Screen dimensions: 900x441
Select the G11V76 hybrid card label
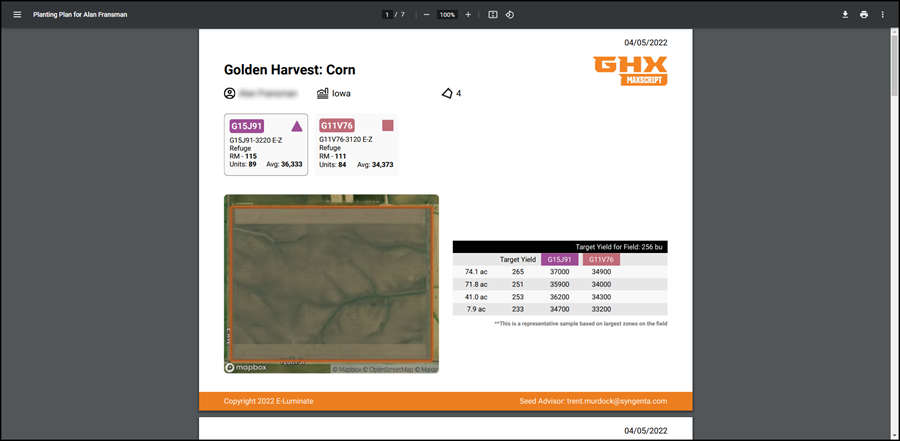[337, 126]
